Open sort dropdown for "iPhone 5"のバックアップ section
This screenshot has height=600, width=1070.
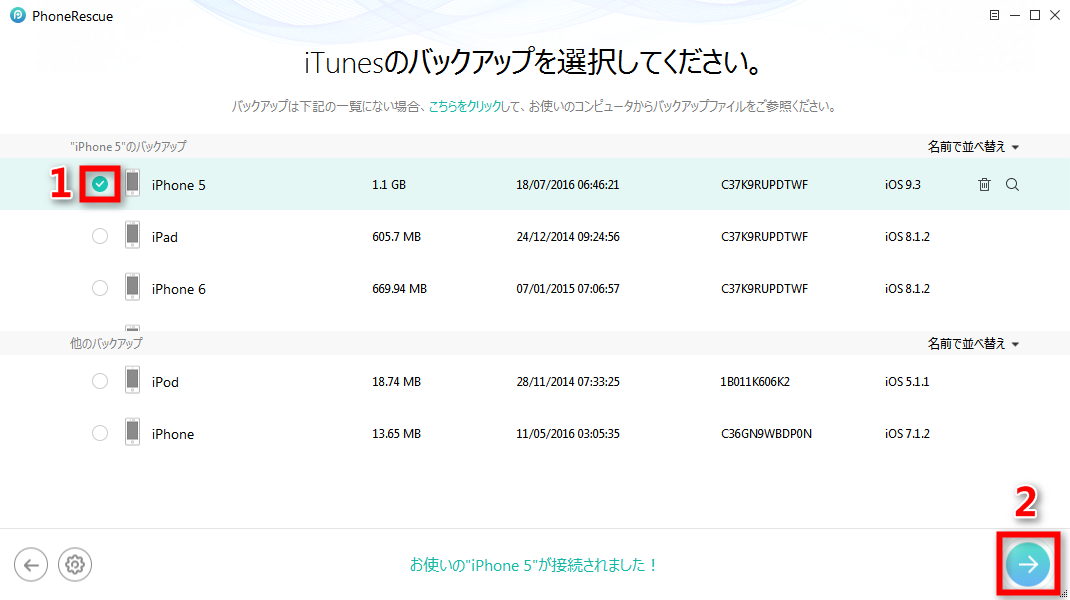pos(973,147)
